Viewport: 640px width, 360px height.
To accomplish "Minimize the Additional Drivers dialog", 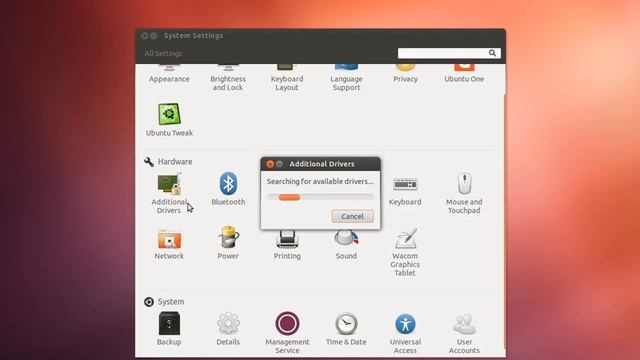I will 280,164.
